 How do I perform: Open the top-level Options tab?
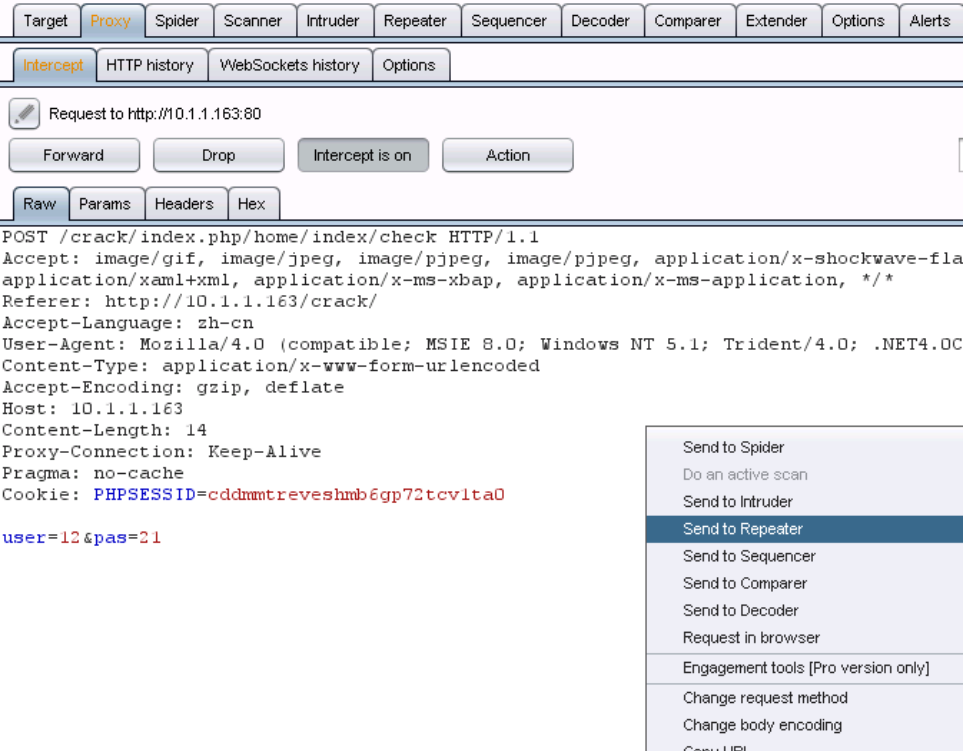click(x=858, y=21)
